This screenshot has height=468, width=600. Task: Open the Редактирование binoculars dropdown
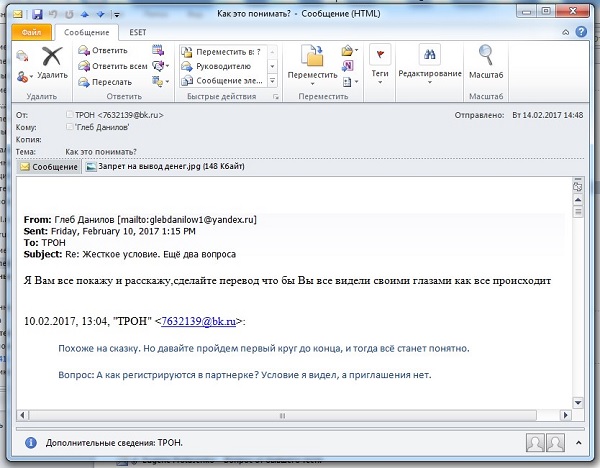point(430,64)
